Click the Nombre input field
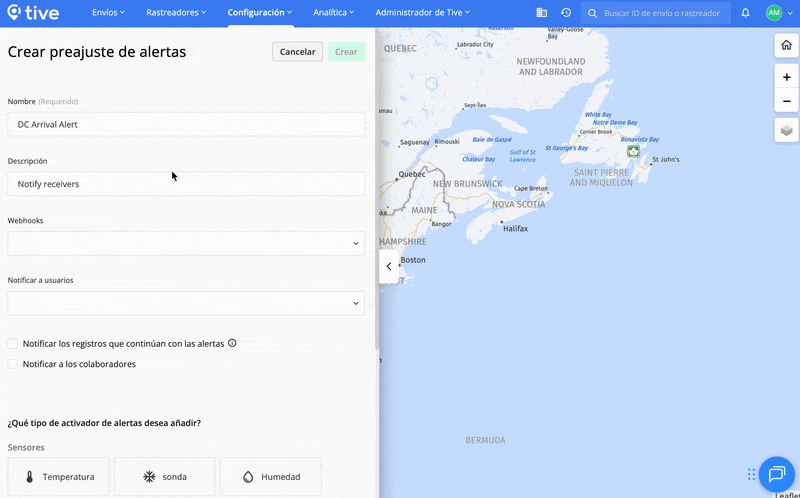Screen dimensions: 800x498 pos(186,124)
